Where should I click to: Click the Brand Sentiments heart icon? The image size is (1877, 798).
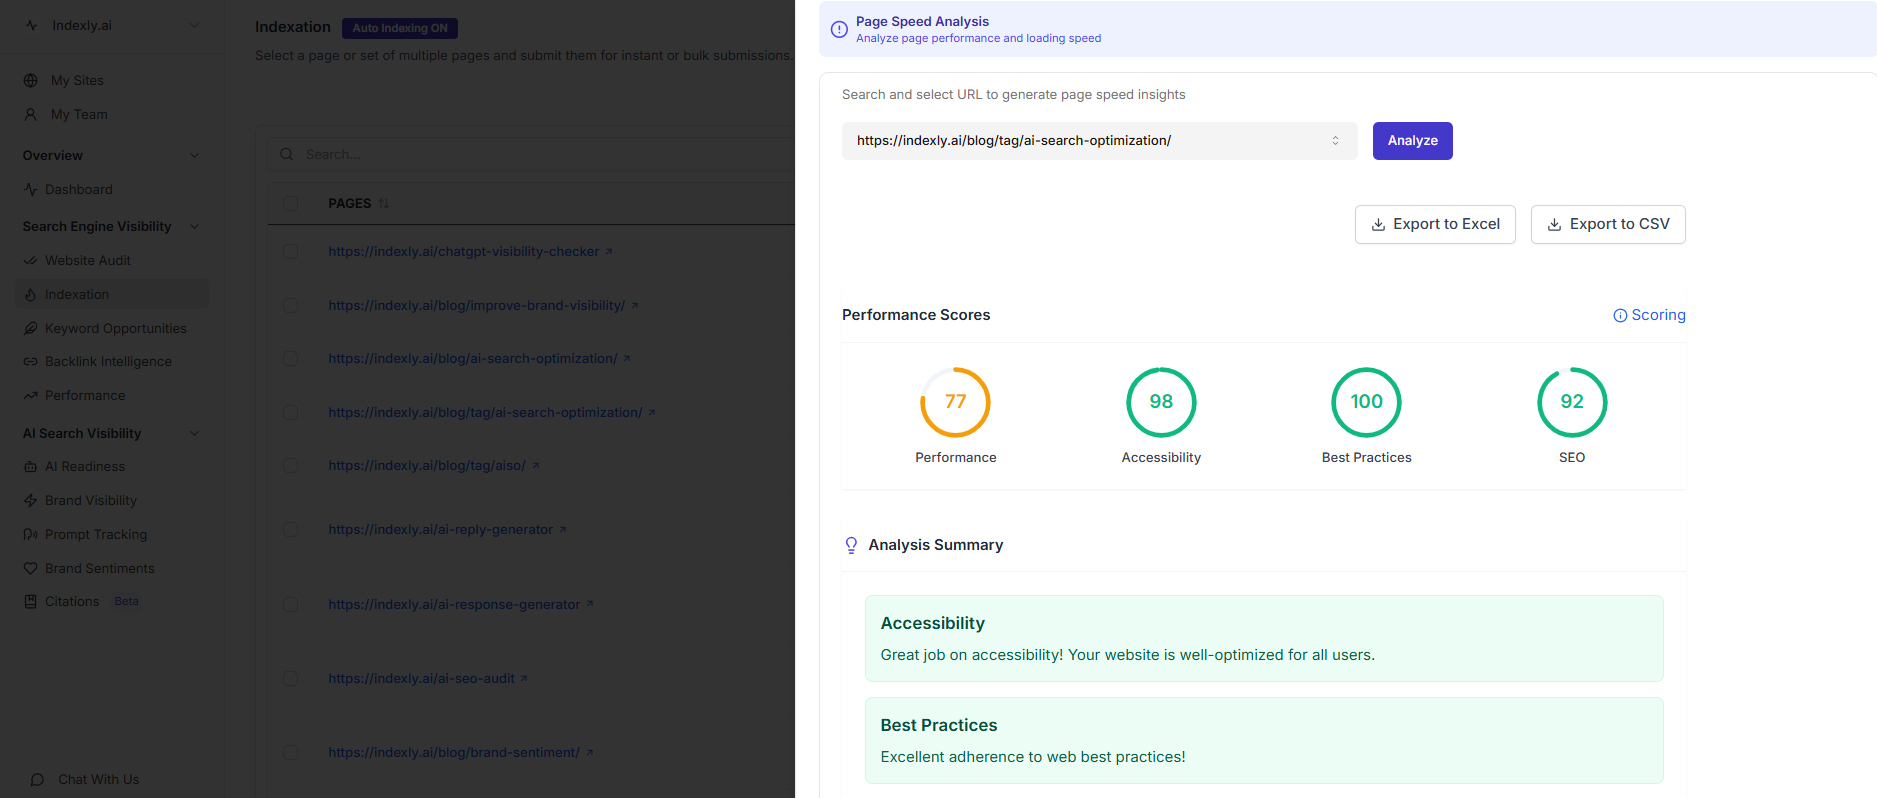31,569
